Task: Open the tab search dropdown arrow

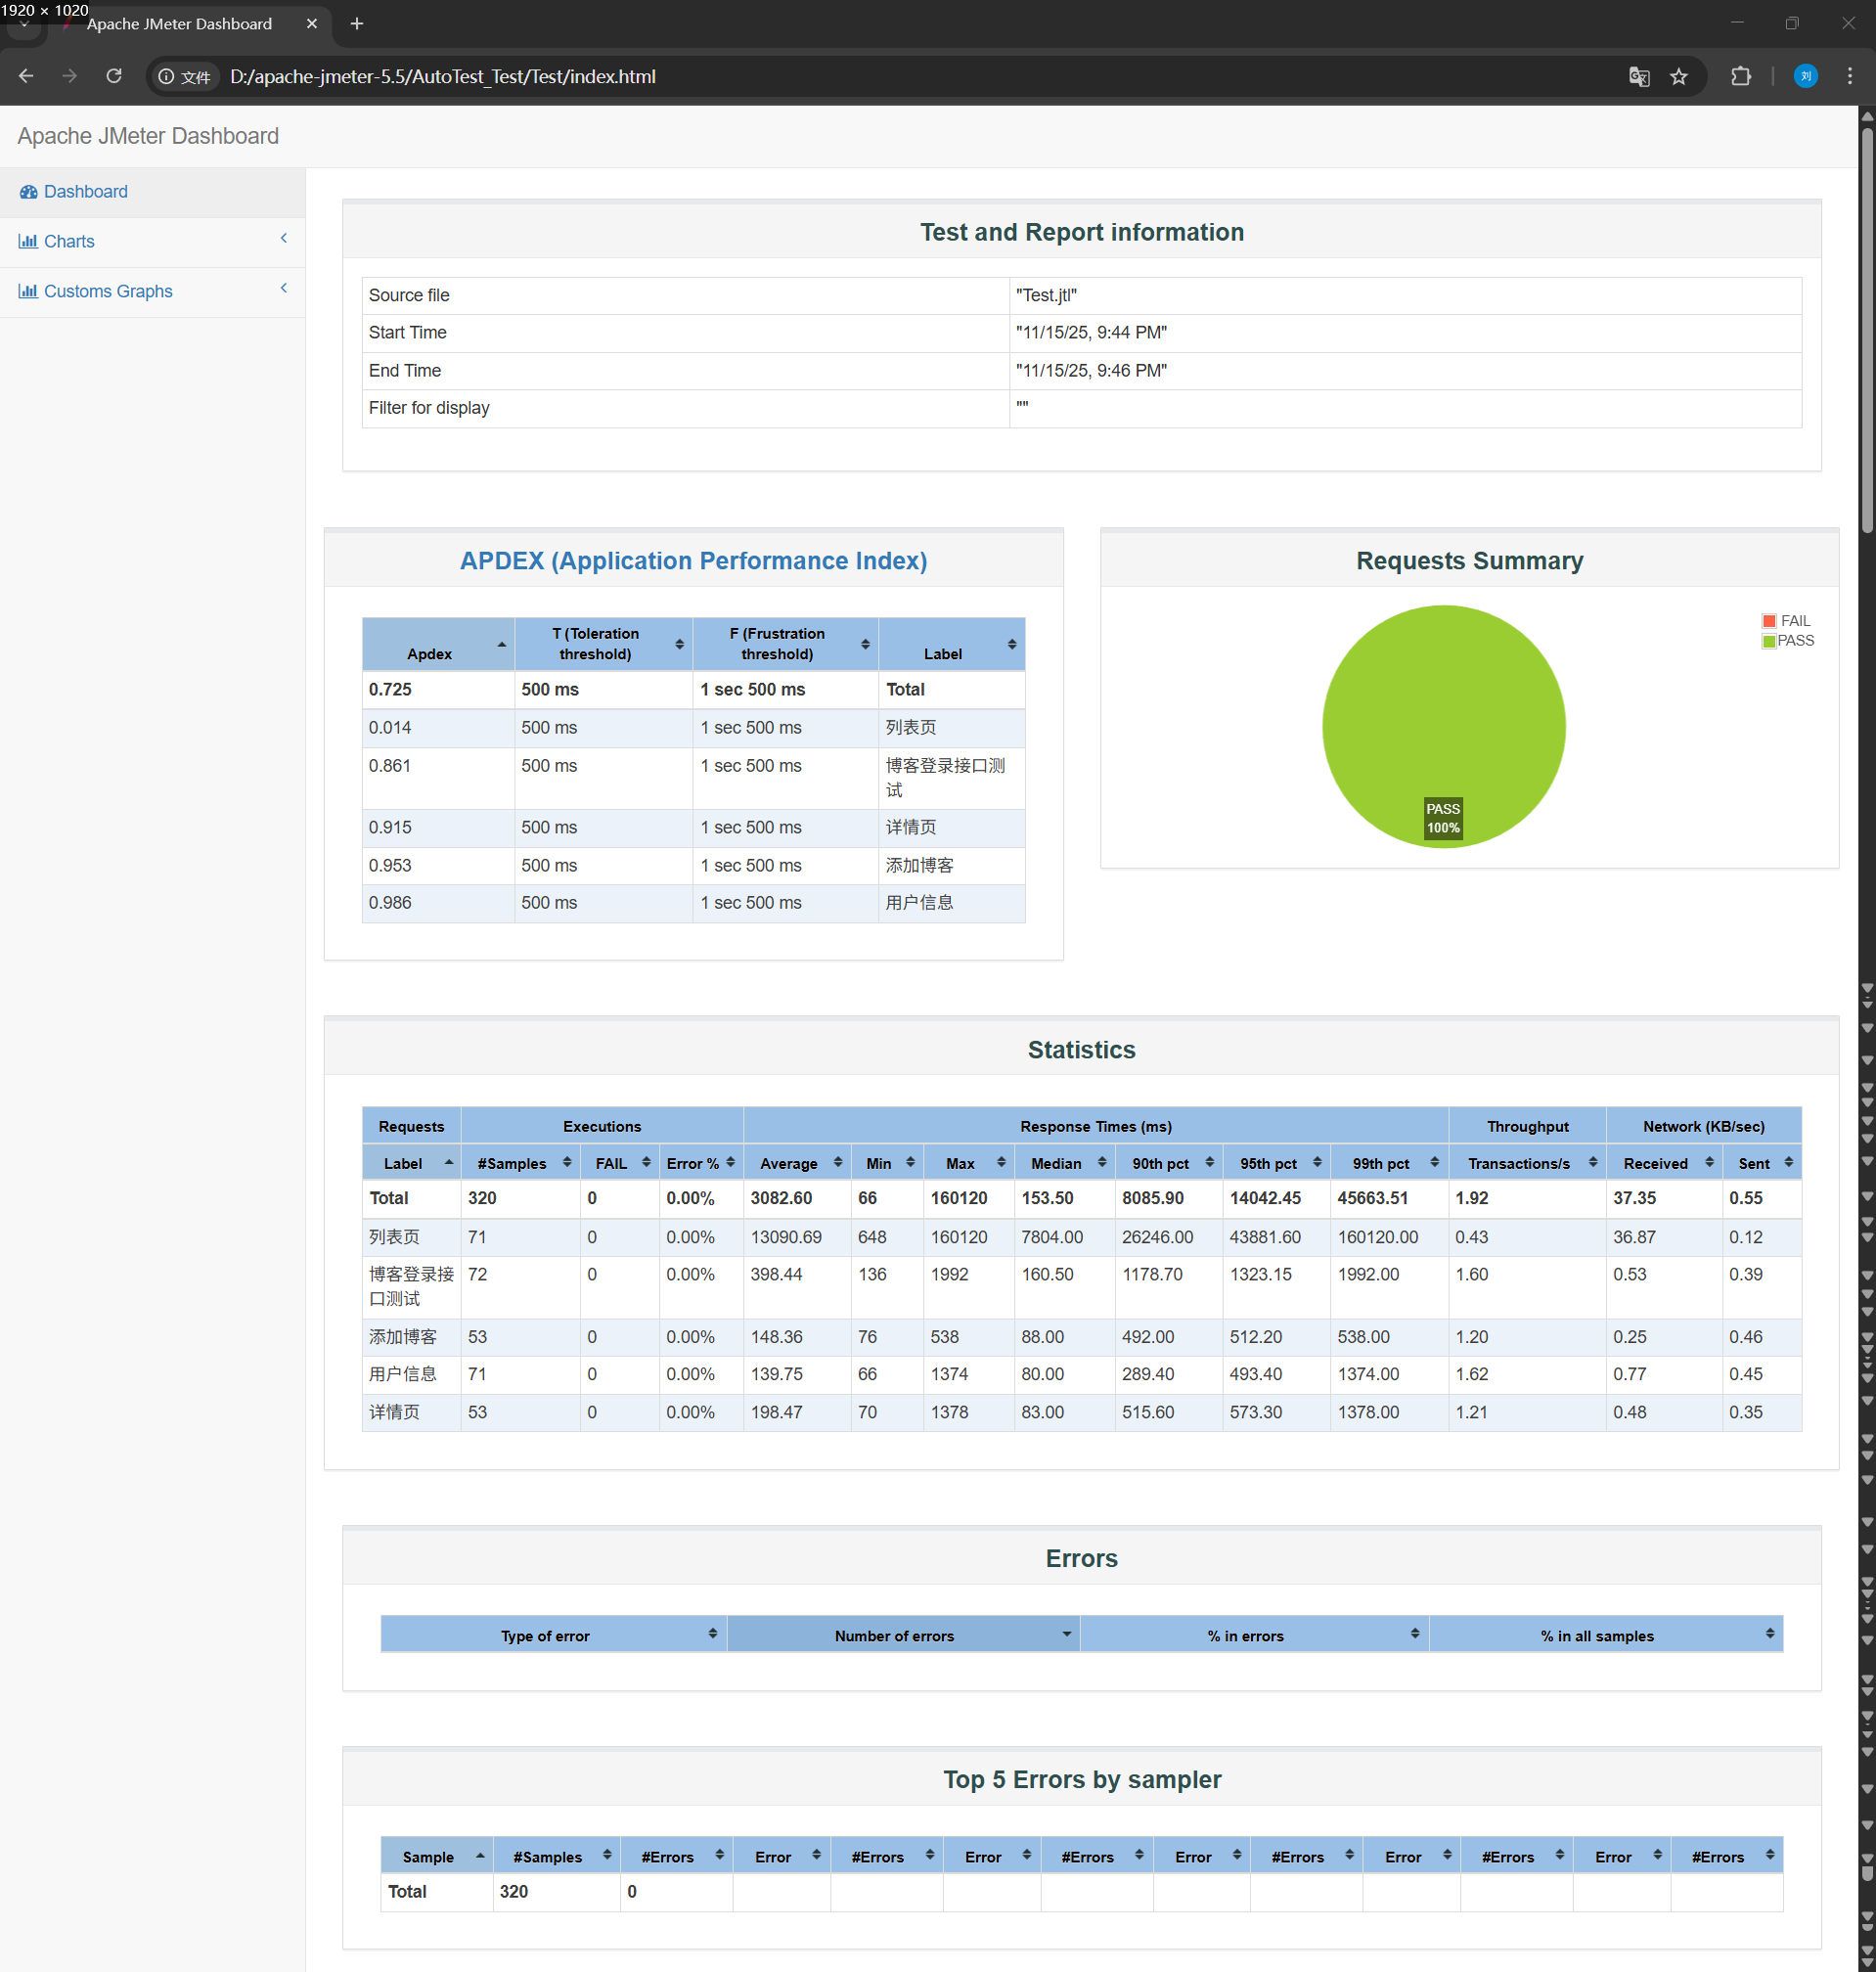Action: [x=24, y=24]
